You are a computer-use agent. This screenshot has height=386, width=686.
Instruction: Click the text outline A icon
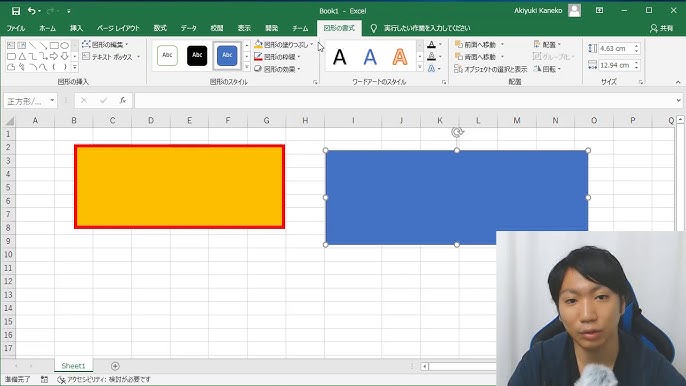coord(431,56)
